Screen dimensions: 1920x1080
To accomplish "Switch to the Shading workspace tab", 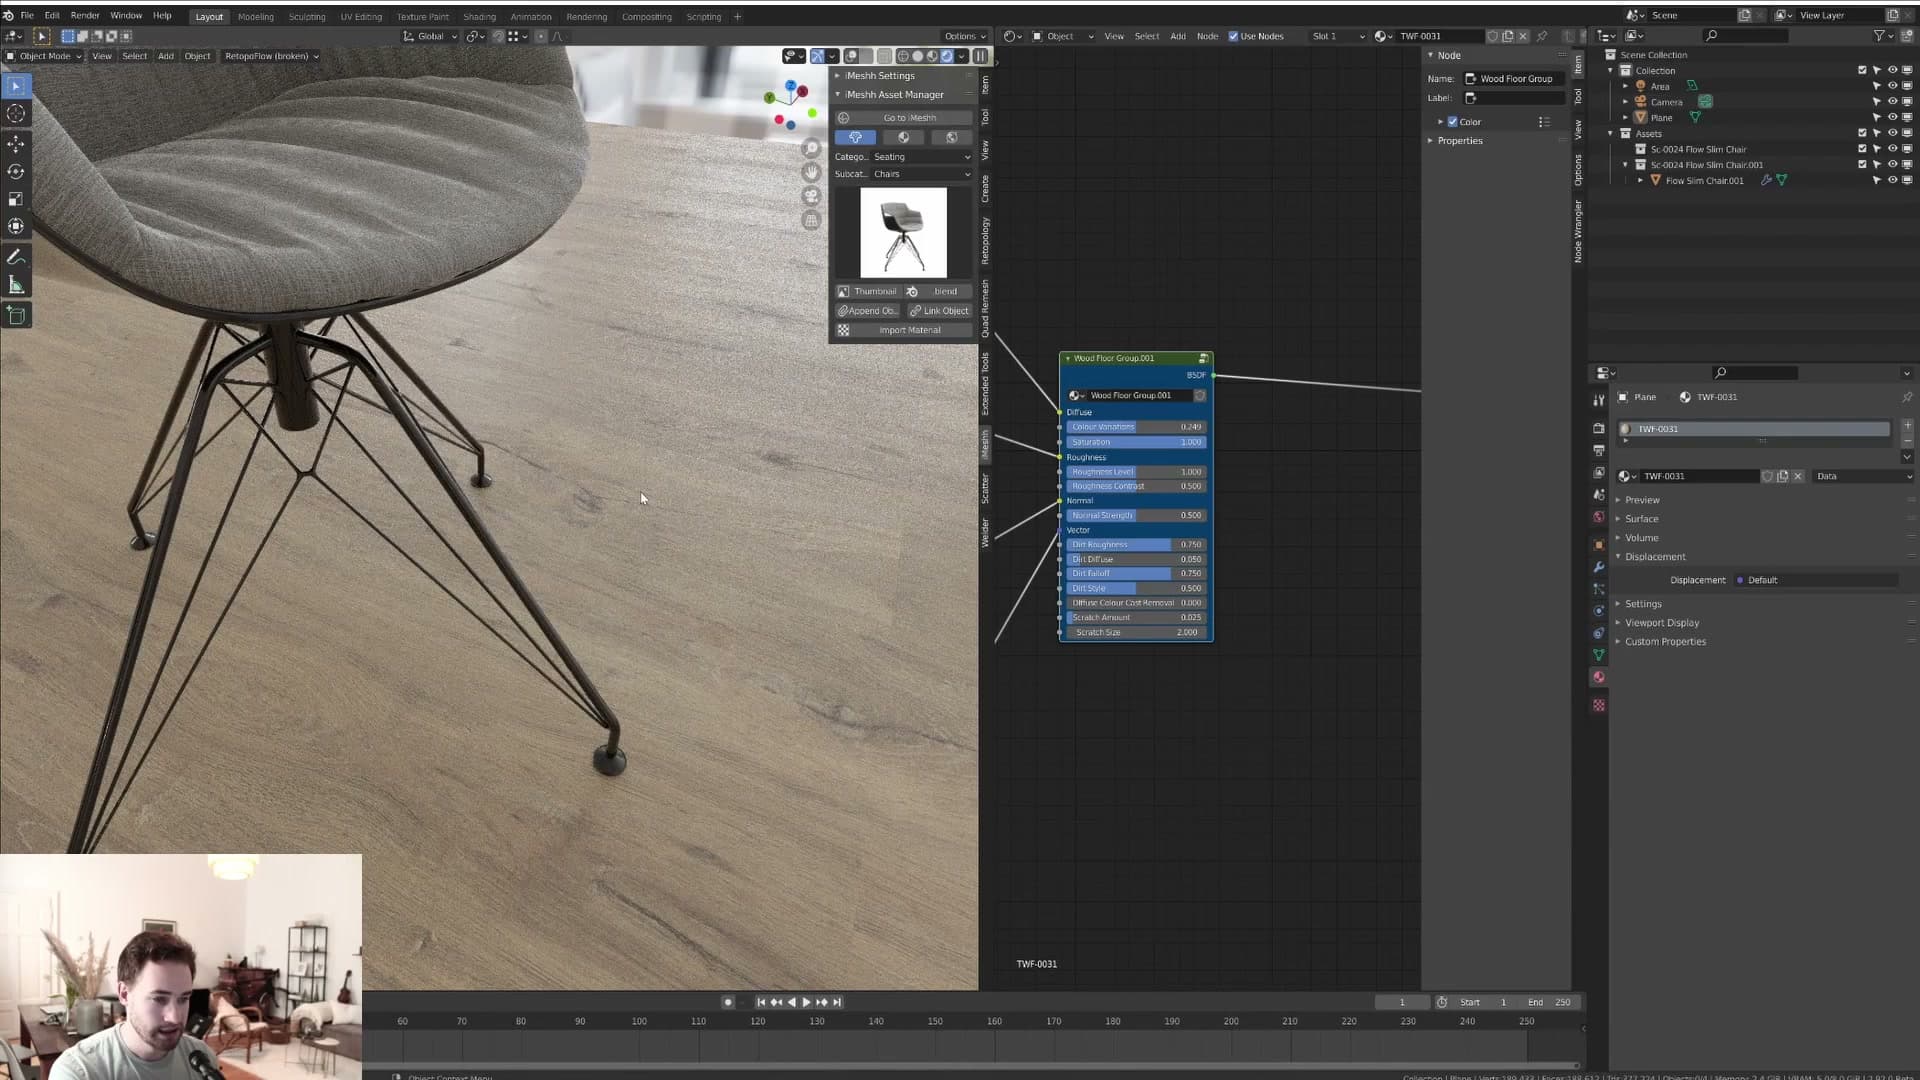I will tap(479, 17).
